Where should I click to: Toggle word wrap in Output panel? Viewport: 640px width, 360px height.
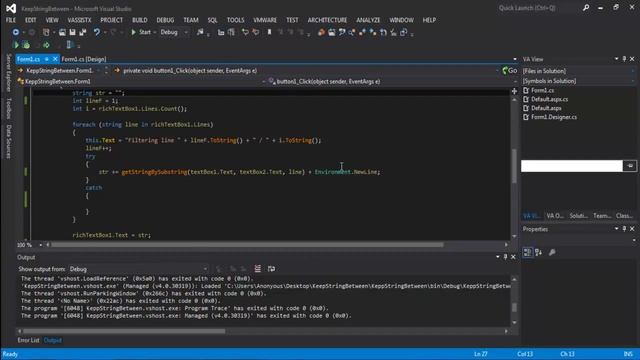271,269
